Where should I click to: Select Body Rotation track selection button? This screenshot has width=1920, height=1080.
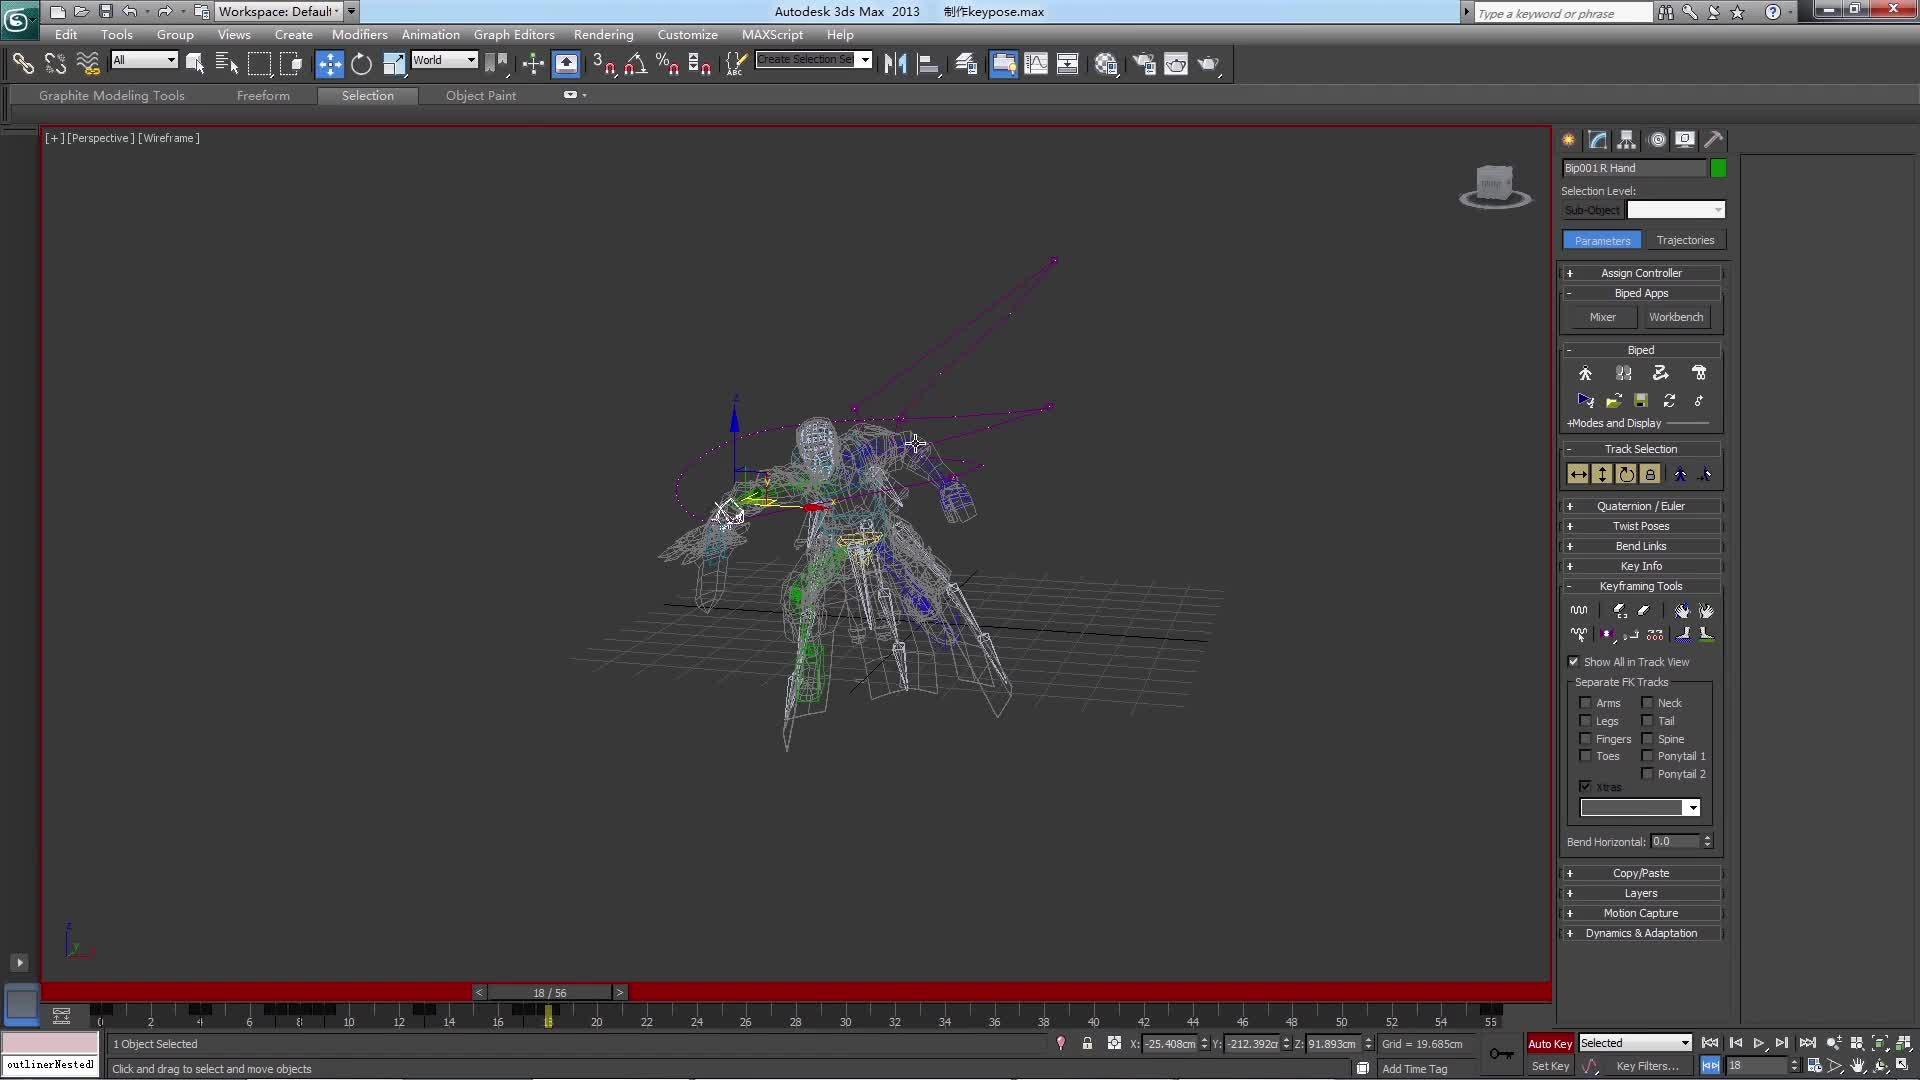(1626, 475)
